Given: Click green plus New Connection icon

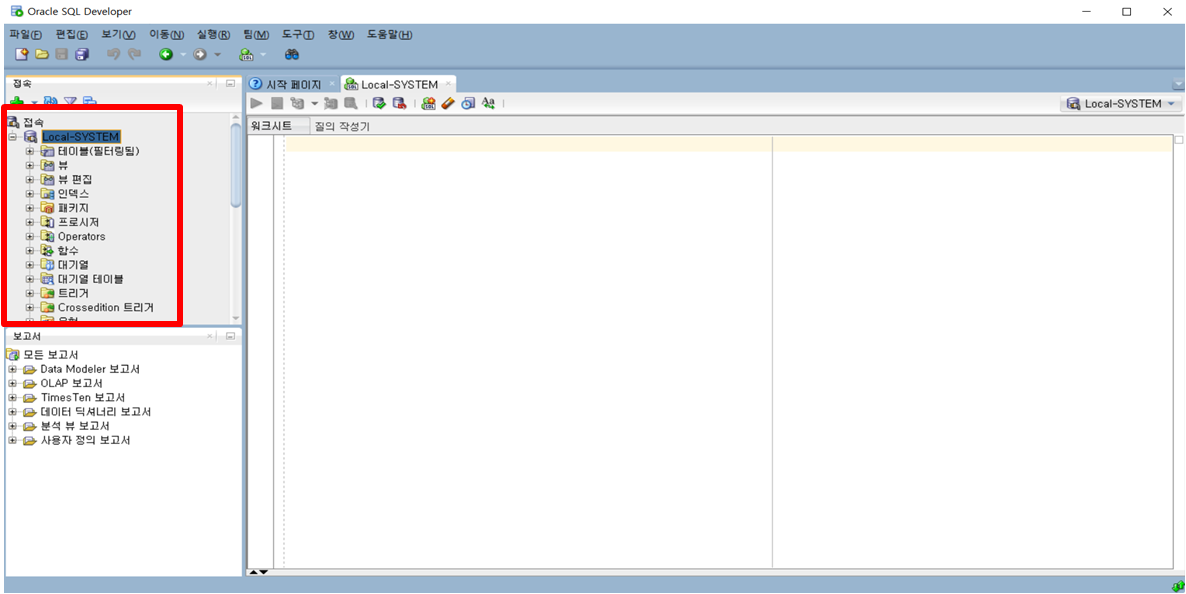Looking at the screenshot, I should (17, 101).
